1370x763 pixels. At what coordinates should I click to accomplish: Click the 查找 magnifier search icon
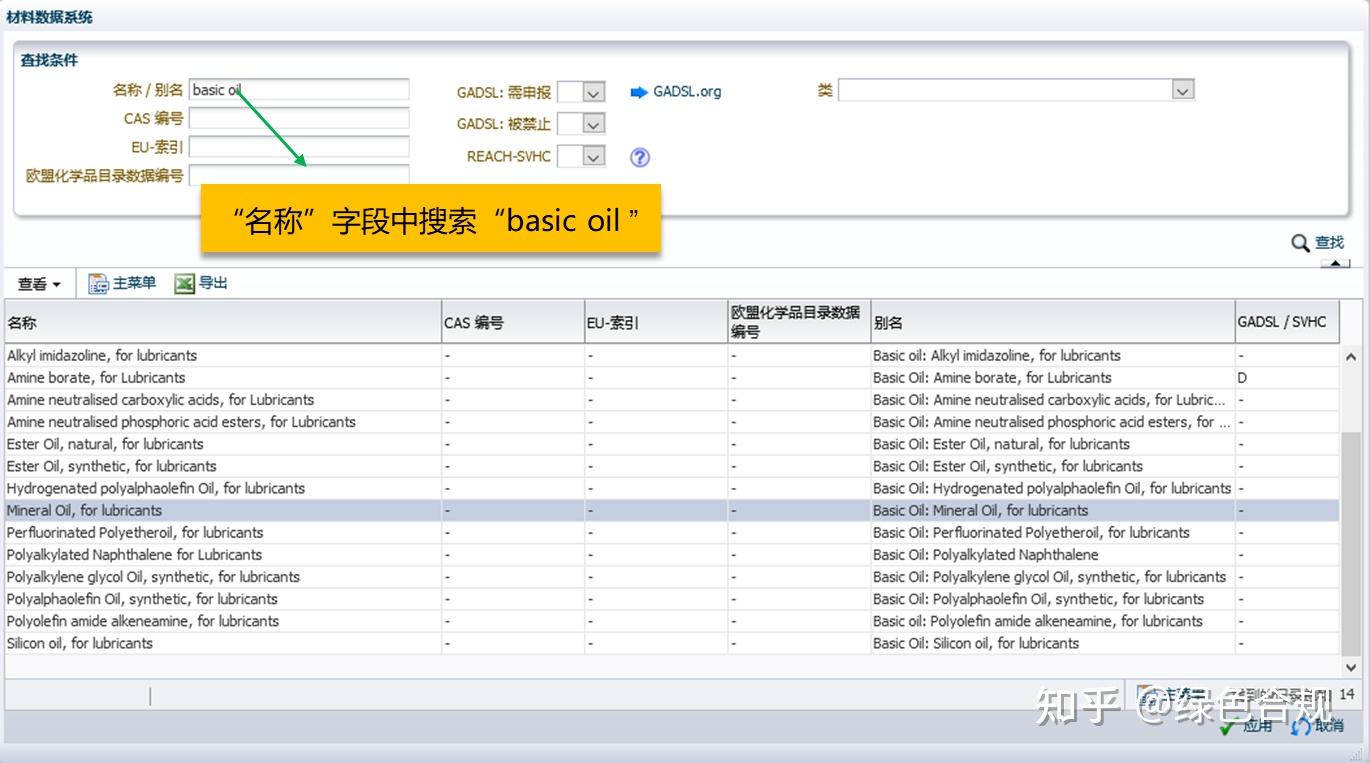click(1300, 242)
